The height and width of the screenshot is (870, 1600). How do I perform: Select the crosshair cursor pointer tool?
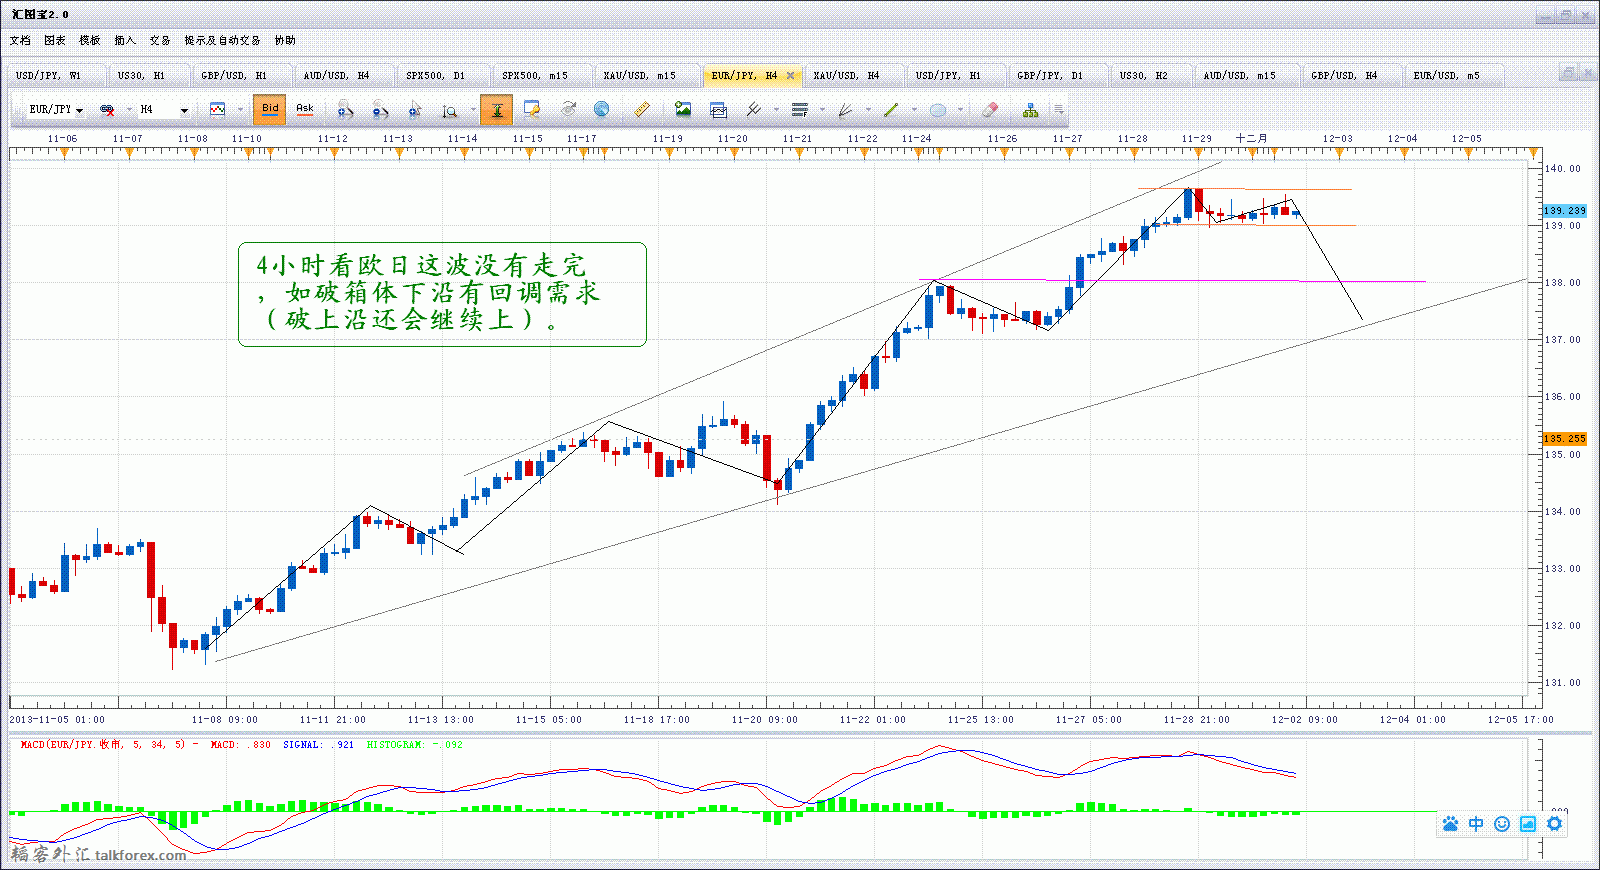coord(415,110)
